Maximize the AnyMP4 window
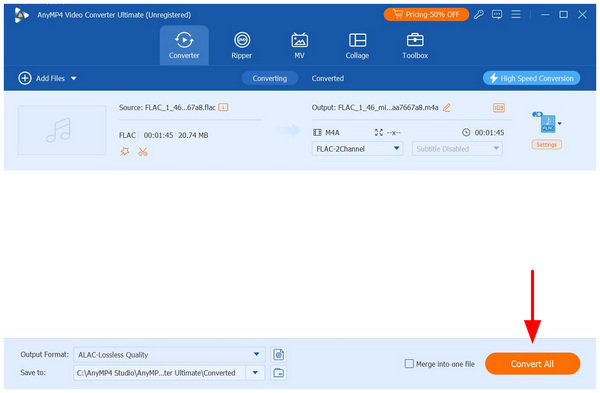 tap(563, 15)
